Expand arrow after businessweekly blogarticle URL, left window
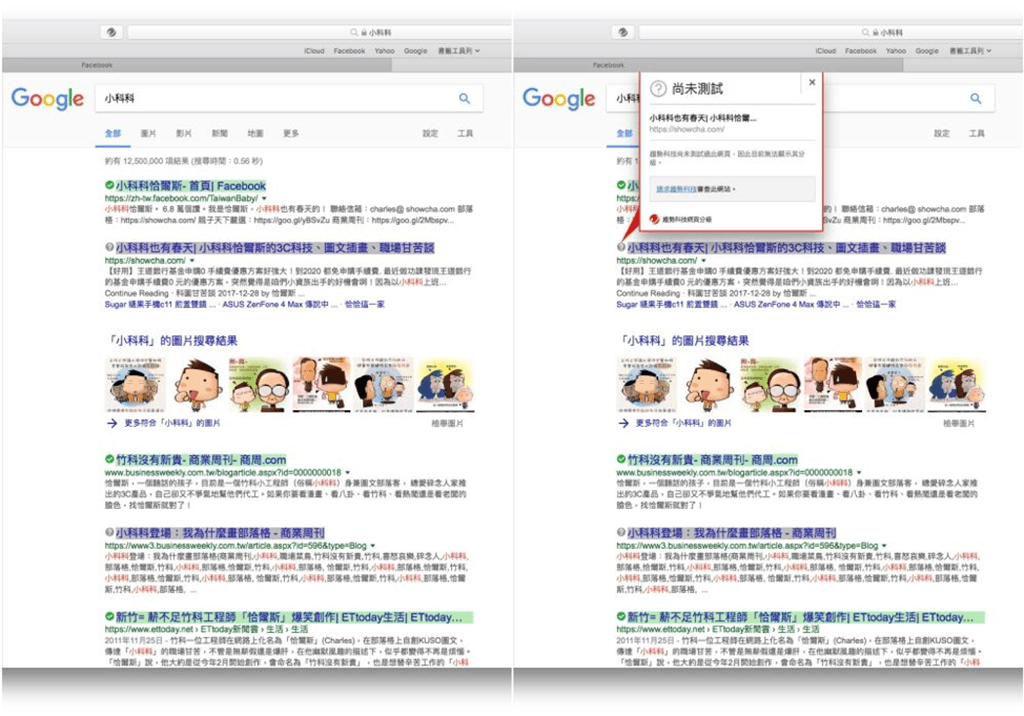The image size is (1024, 716). pos(347,472)
